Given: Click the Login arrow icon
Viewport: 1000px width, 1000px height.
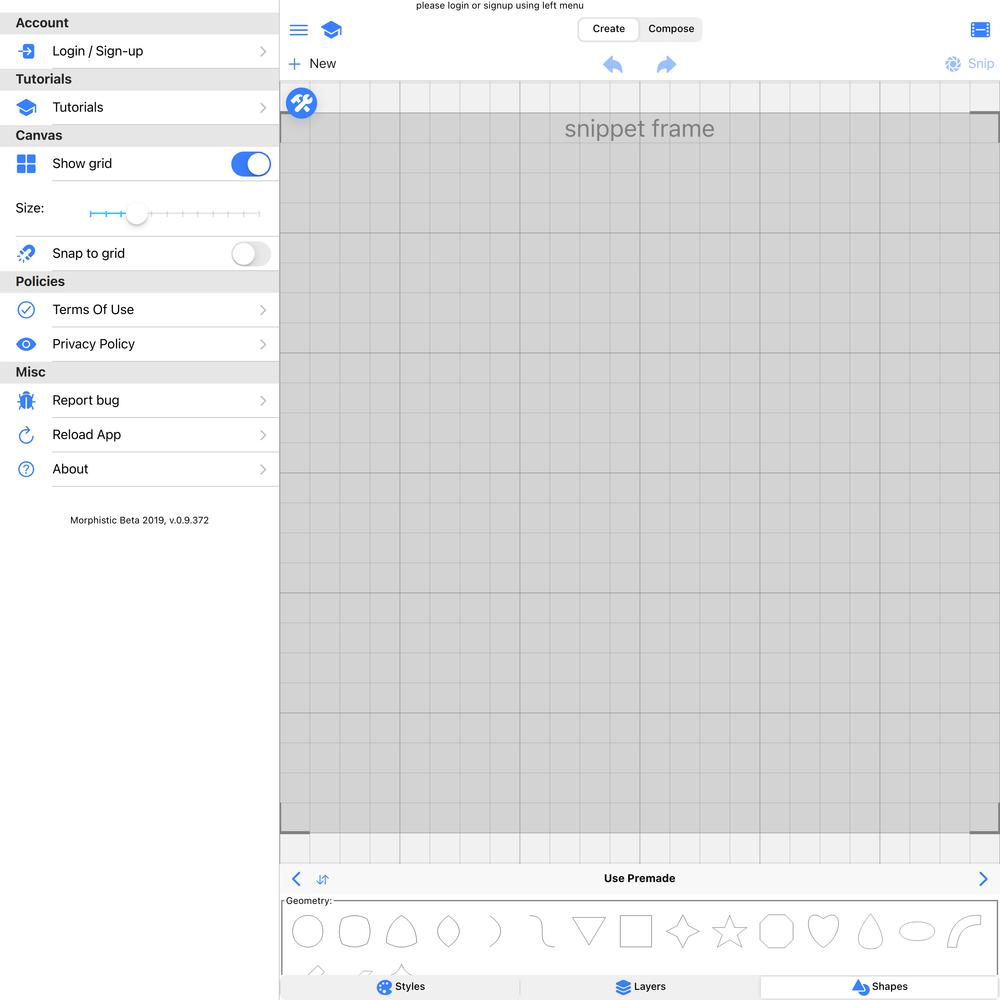Looking at the screenshot, I should pos(26,51).
